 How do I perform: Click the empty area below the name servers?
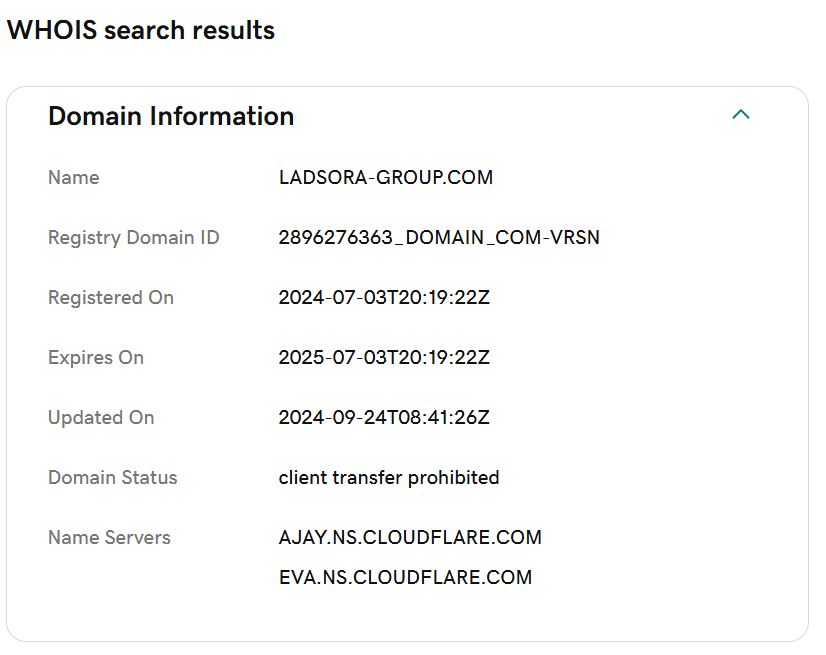coord(407,615)
